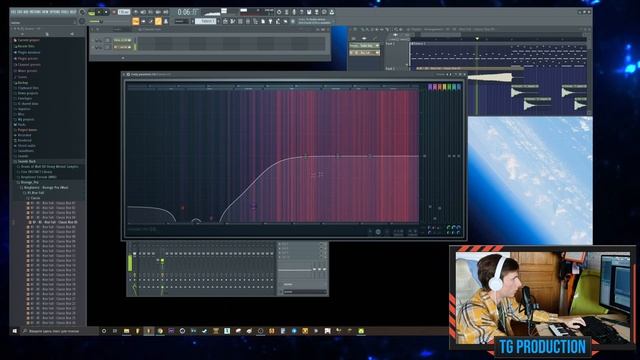Open the HELP menu in the menu bar

pyautogui.click(x=73, y=12)
